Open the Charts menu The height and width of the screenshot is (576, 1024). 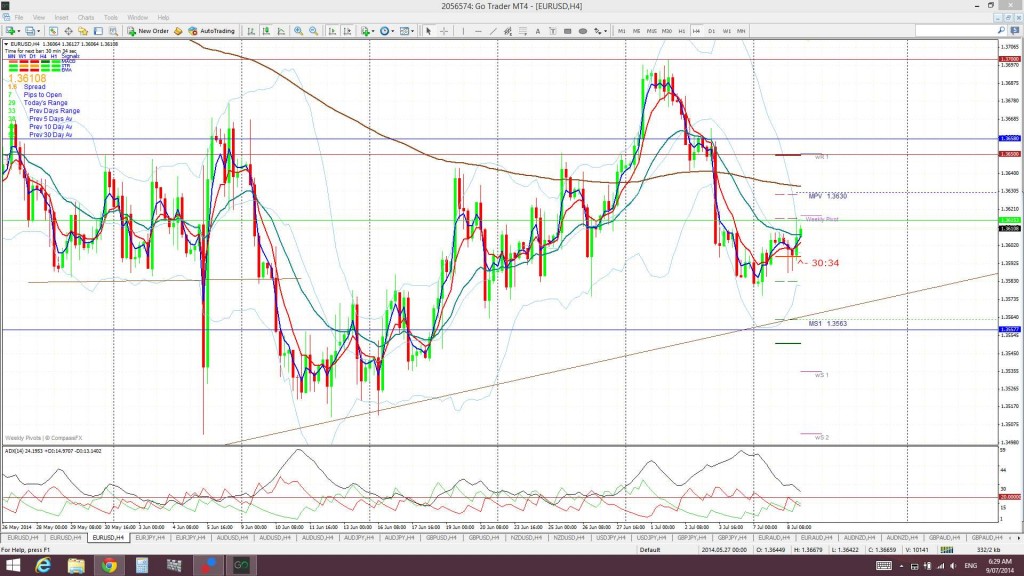(x=86, y=18)
